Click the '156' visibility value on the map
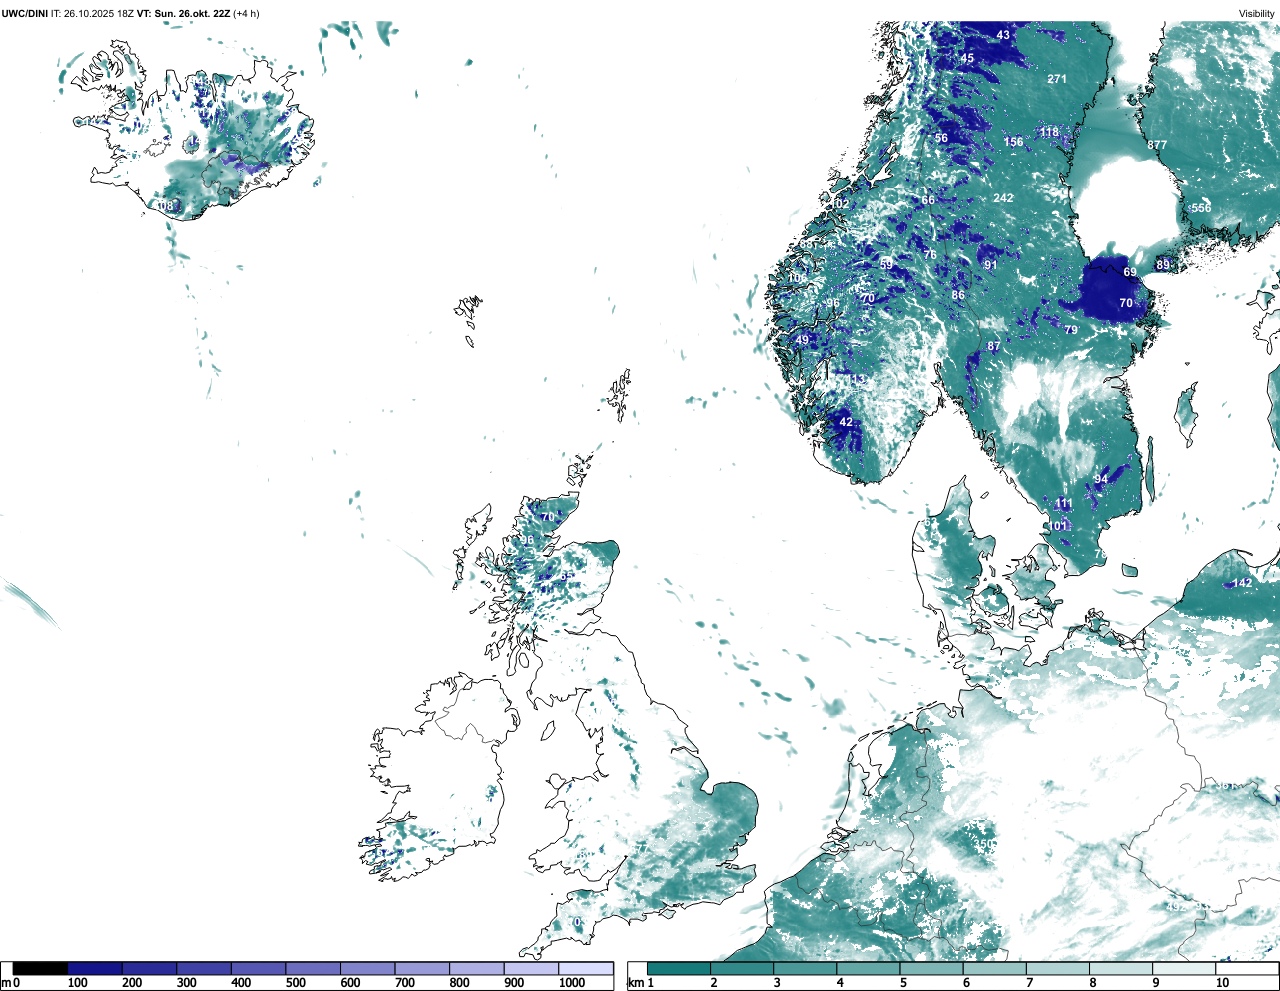 (1013, 142)
